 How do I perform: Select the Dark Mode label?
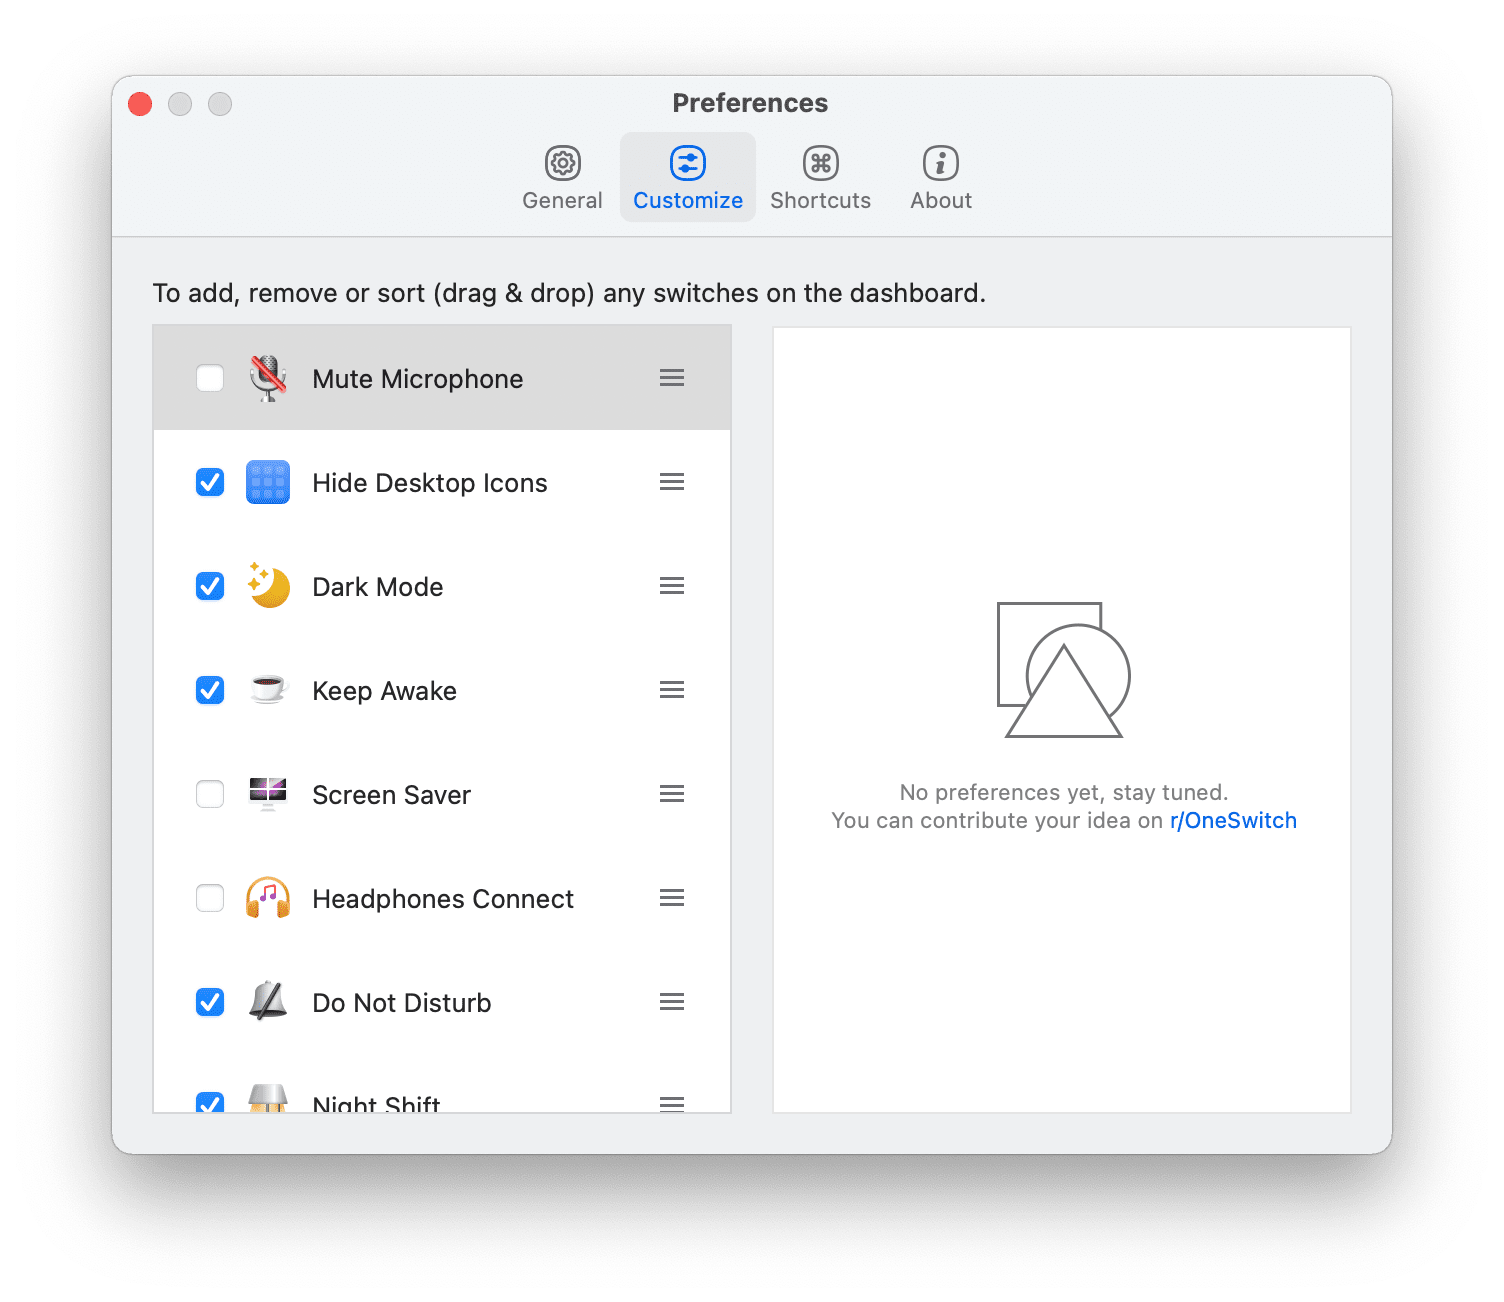[378, 587]
